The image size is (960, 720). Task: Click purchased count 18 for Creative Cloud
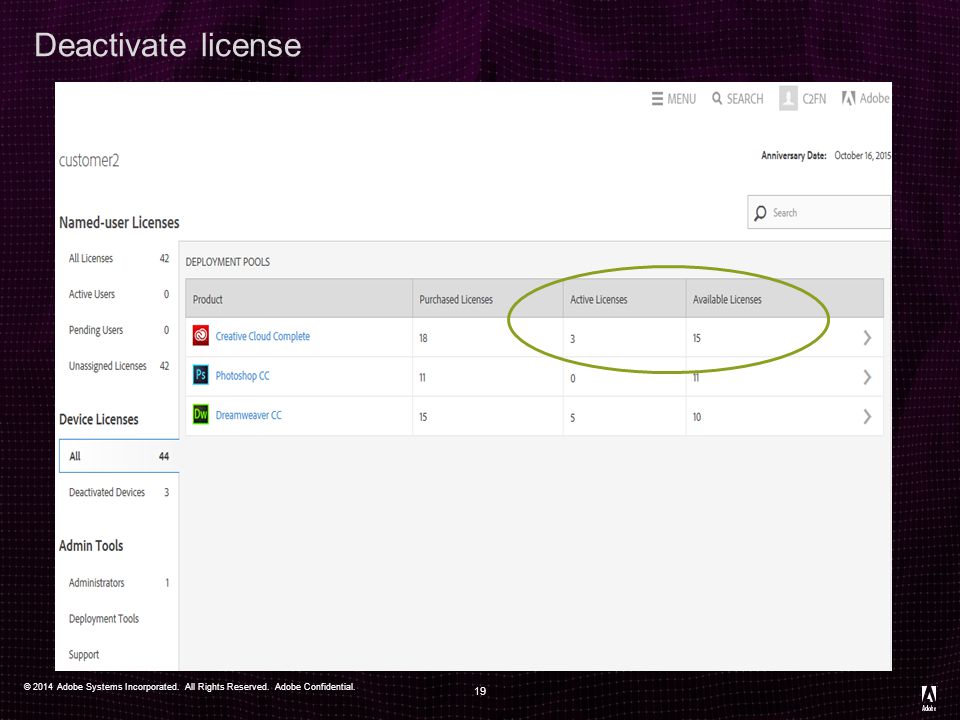(423, 338)
